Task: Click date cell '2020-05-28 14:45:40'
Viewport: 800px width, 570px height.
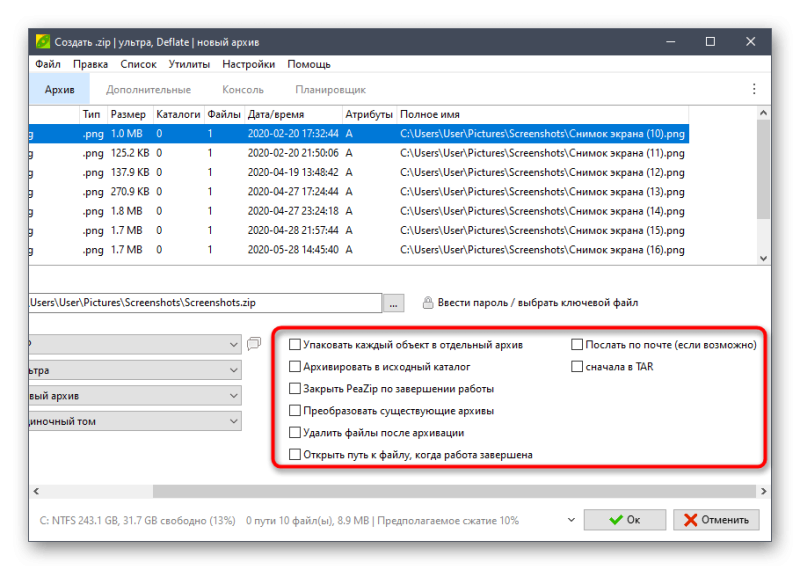Action: [x=293, y=250]
